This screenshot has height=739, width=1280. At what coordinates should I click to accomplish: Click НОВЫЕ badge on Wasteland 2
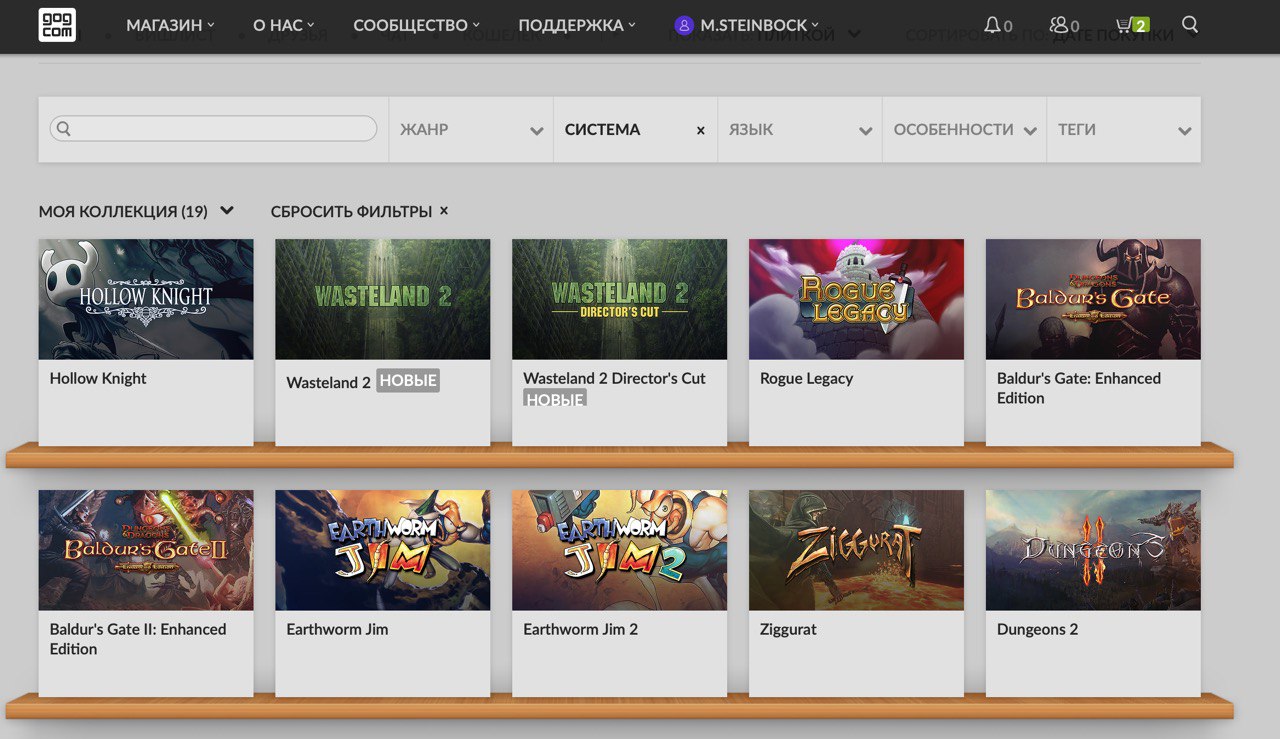tap(408, 381)
